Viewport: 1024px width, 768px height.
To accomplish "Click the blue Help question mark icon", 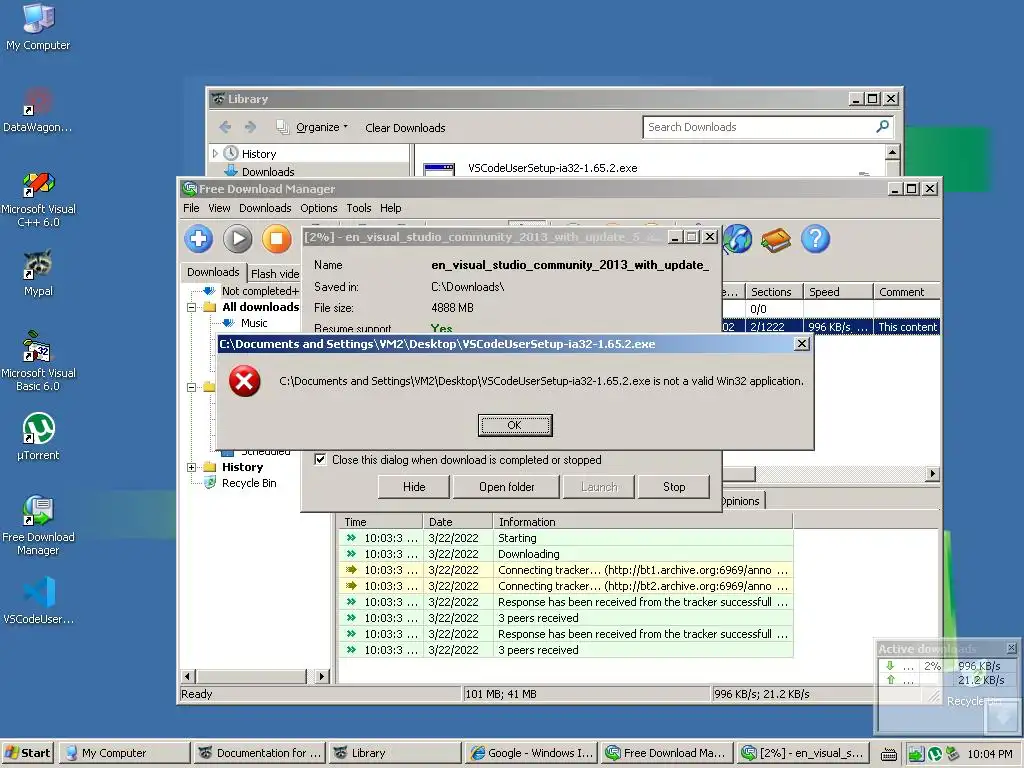I will point(816,239).
